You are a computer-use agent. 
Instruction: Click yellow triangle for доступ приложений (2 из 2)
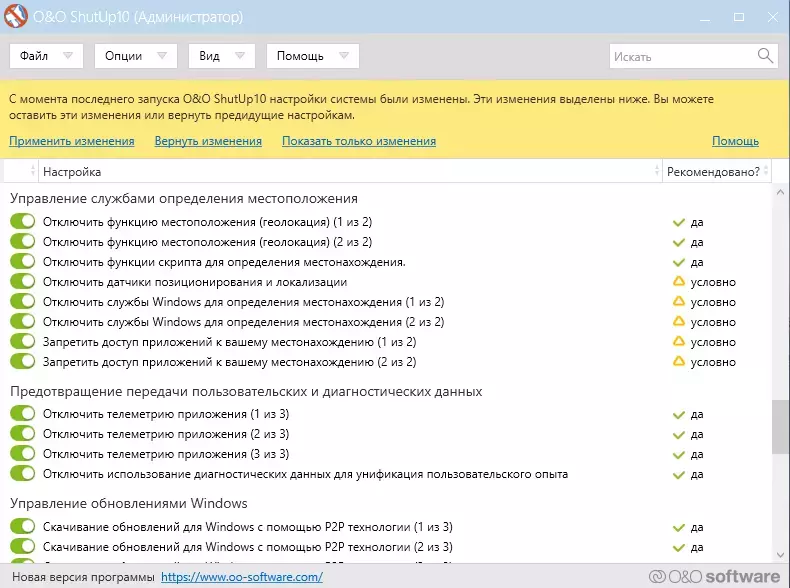click(679, 361)
